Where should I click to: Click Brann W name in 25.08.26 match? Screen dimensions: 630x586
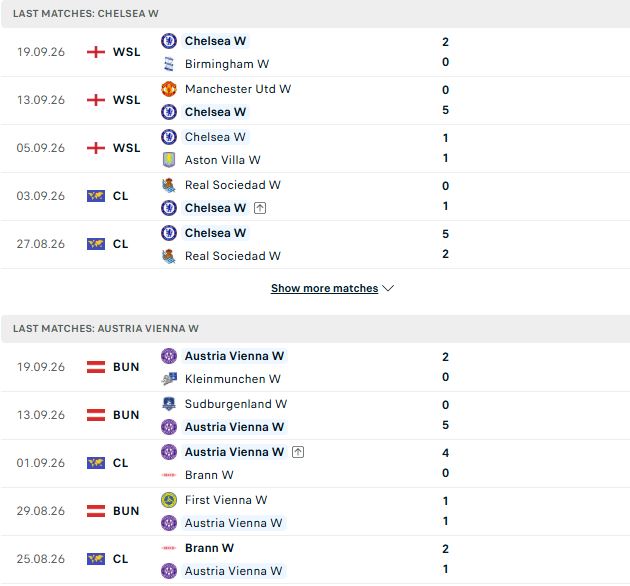click(209, 548)
